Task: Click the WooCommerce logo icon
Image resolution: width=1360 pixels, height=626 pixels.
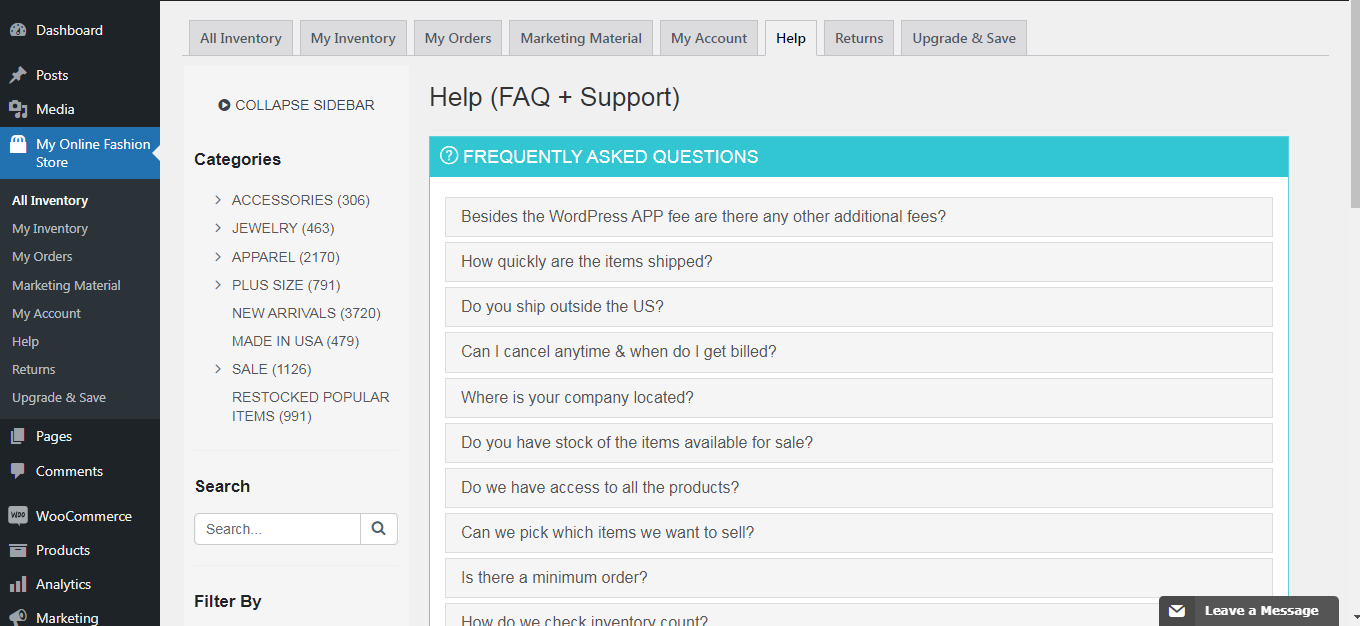Action: tap(18, 516)
